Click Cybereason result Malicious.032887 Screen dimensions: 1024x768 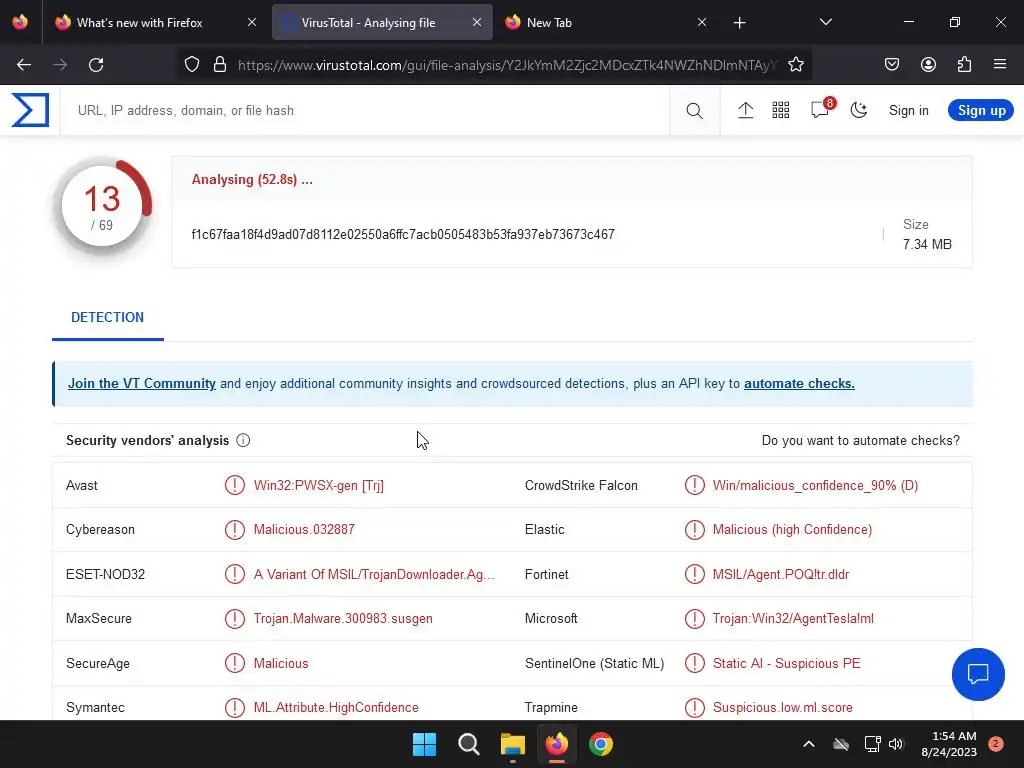pyautogui.click(x=304, y=530)
